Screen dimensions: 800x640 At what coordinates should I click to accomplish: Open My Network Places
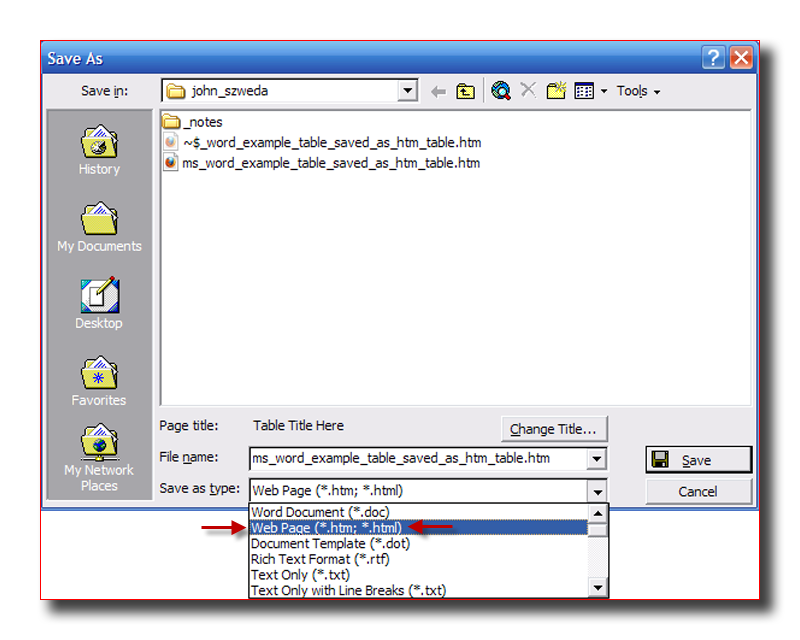[x=99, y=458]
